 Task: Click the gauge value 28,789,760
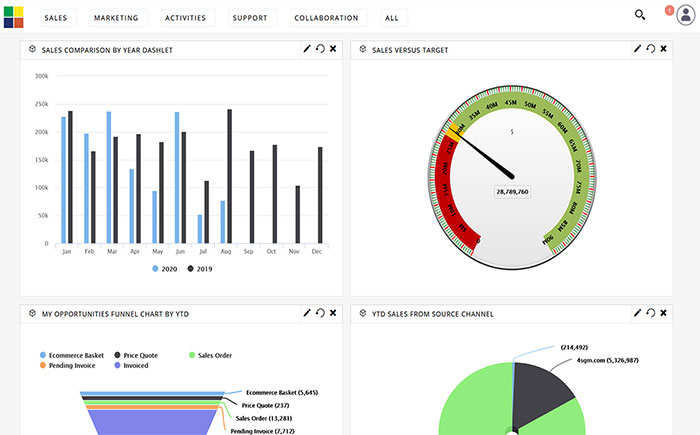coord(512,192)
